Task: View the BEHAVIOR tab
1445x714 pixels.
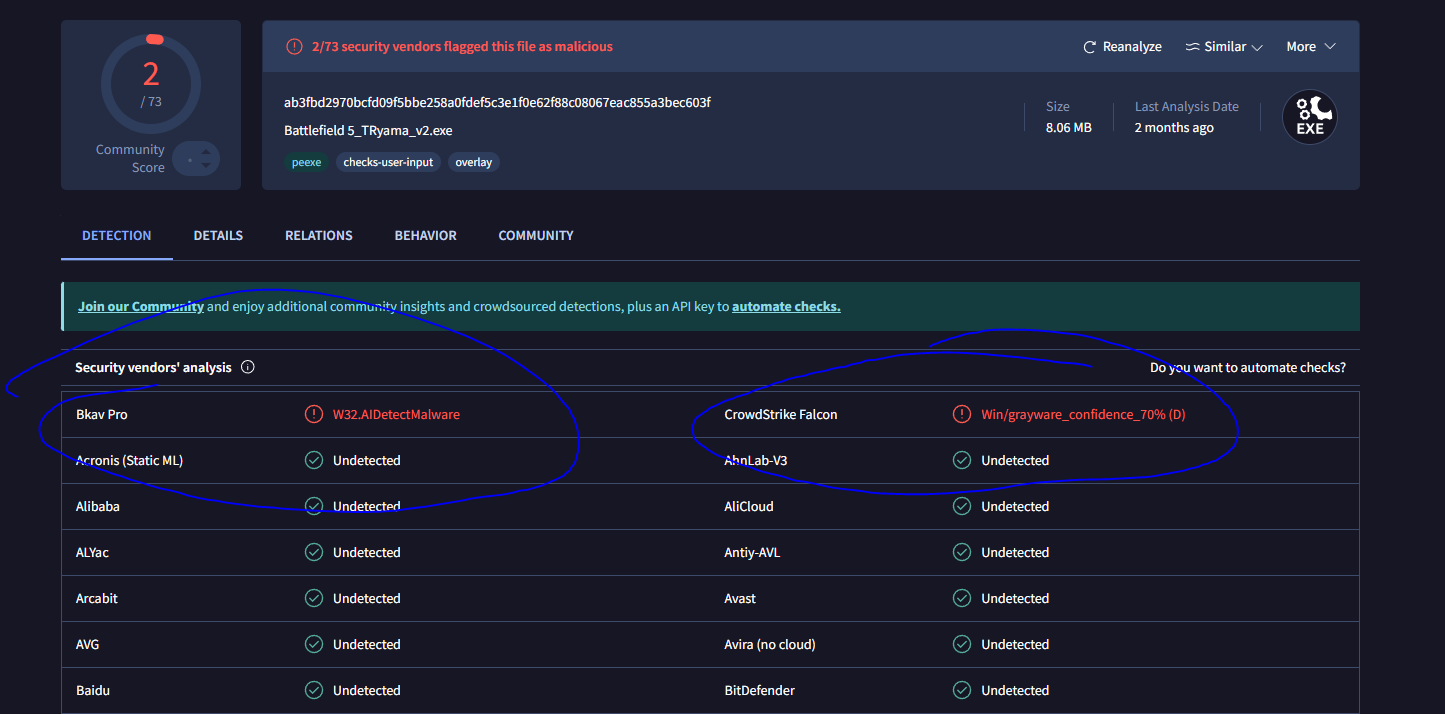Action: coord(426,236)
